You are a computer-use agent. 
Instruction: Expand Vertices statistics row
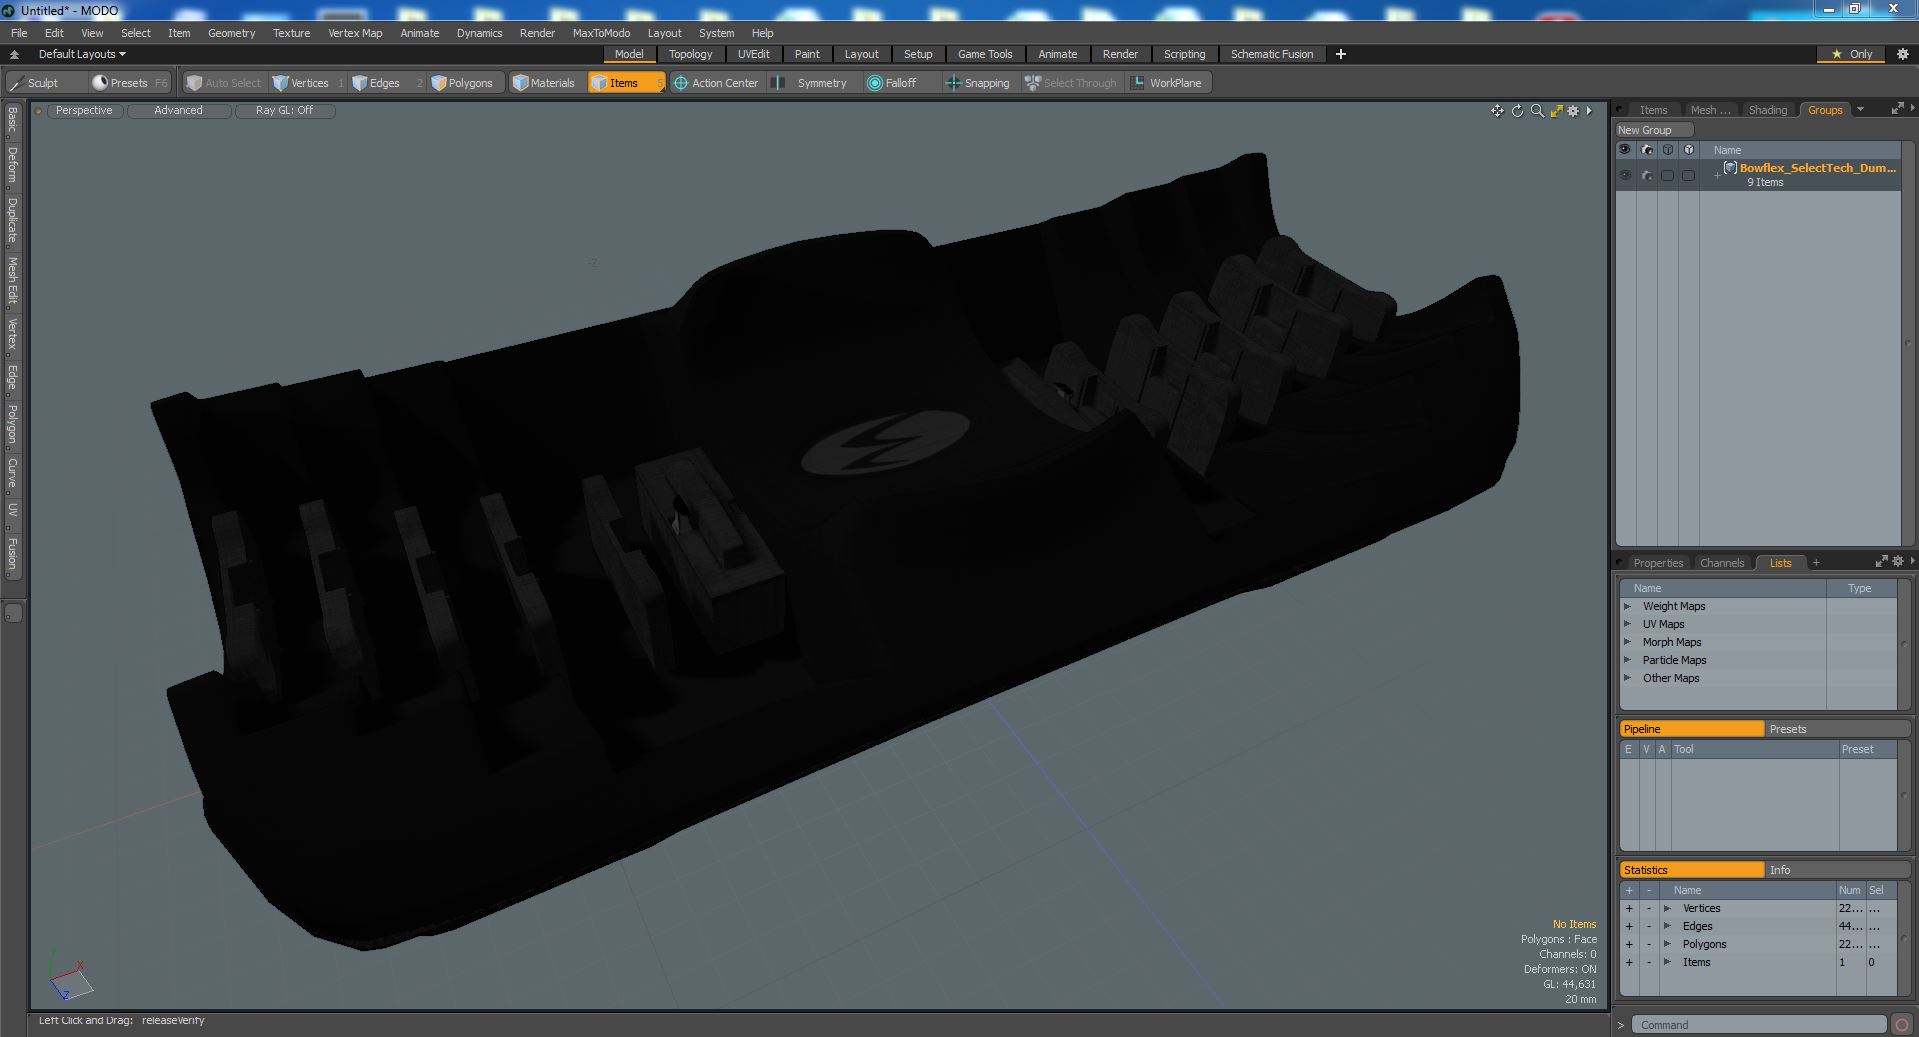[x=1667, y=908]
